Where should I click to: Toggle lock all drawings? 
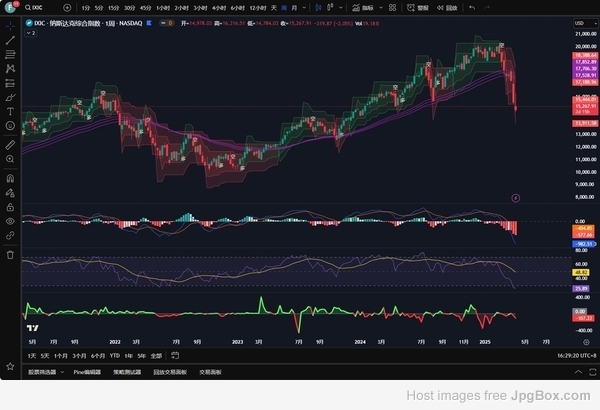(x=10, y=206)
